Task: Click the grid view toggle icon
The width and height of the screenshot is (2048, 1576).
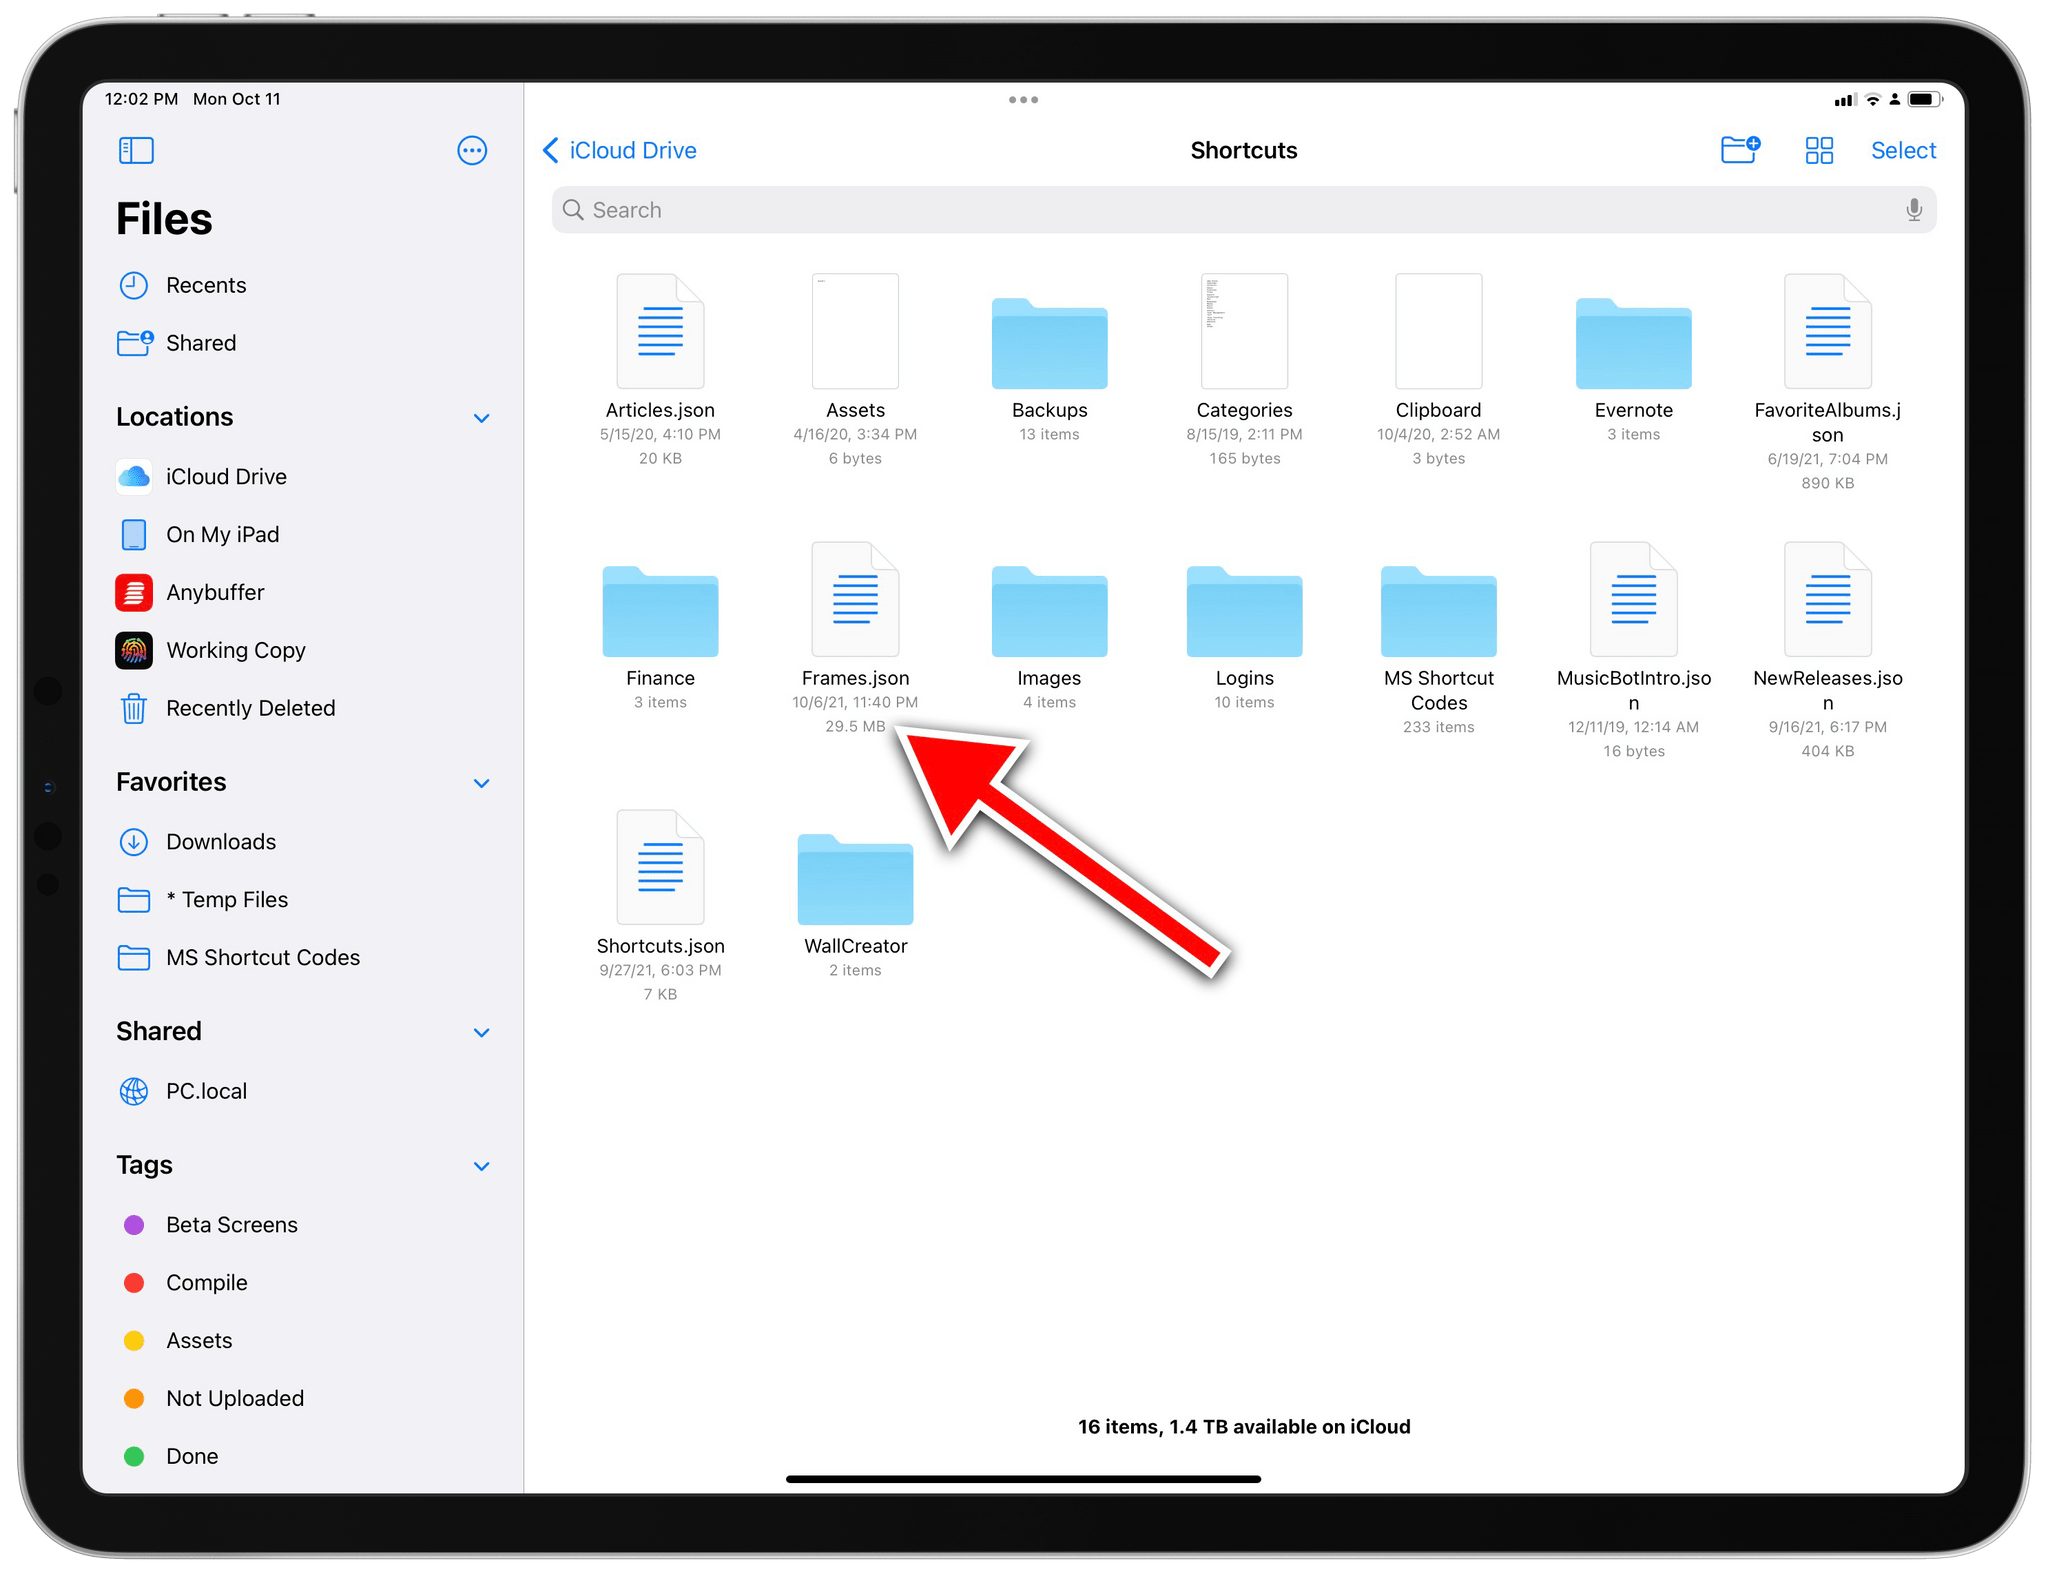Action: pyautogui.click(x=1816, y=151)
